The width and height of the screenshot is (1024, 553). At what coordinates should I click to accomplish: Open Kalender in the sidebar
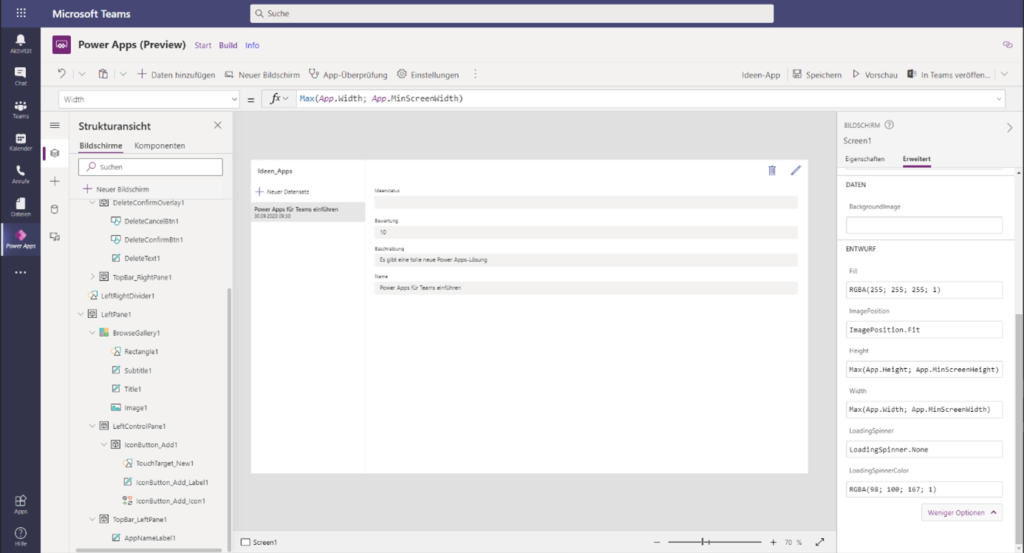[x=20, y=142]
